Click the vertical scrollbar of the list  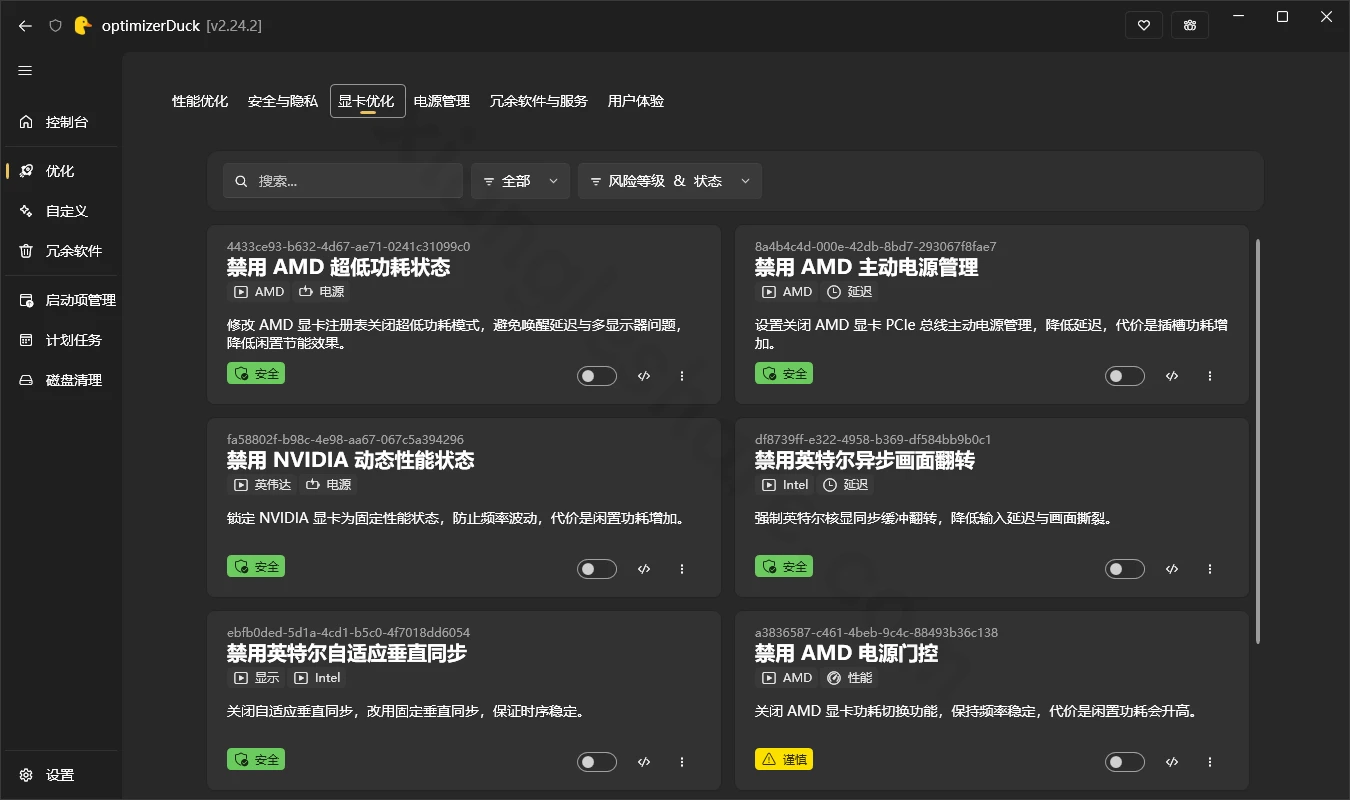(1257, 440)
